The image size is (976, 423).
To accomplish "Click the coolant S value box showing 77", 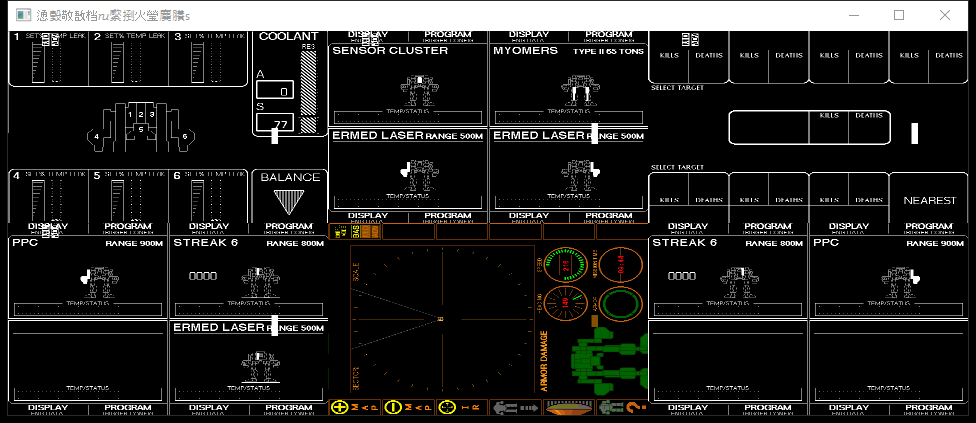I will [x=275, y=123].
